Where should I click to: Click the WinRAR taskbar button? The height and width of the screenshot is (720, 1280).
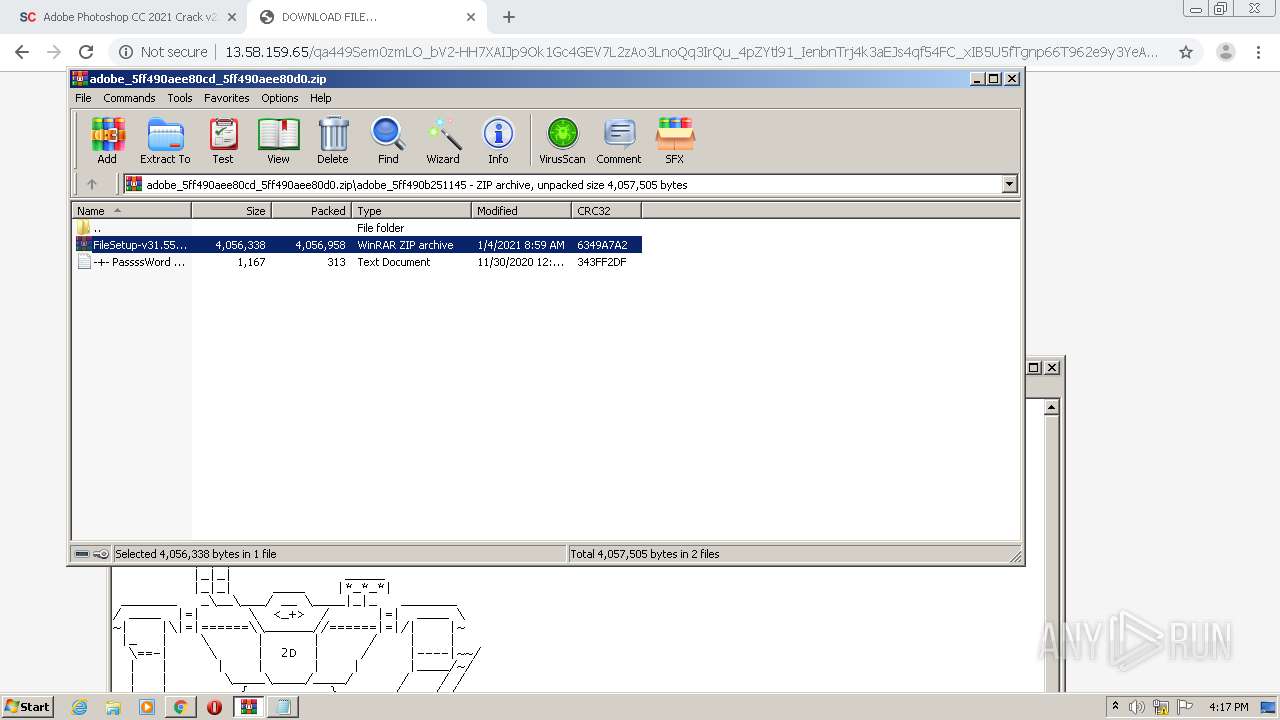click(x=249, y=707)
